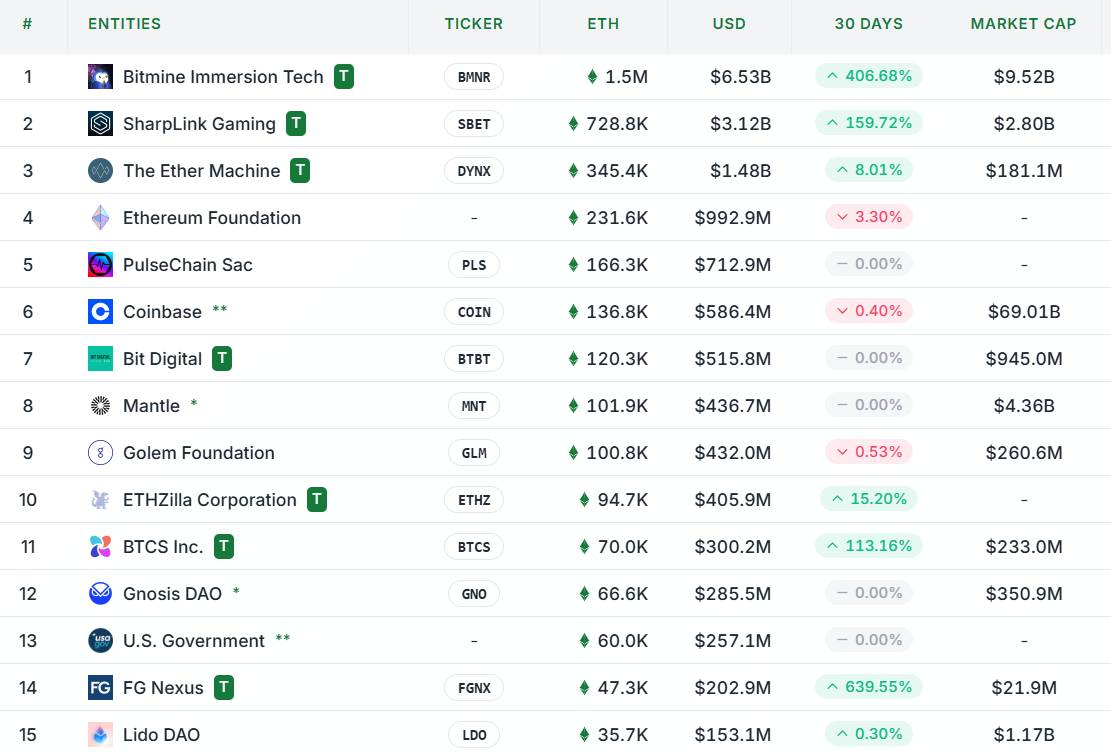Click the BTCS Inc. logo icon
1111x753 pixels.
click(x=100, y=546)
